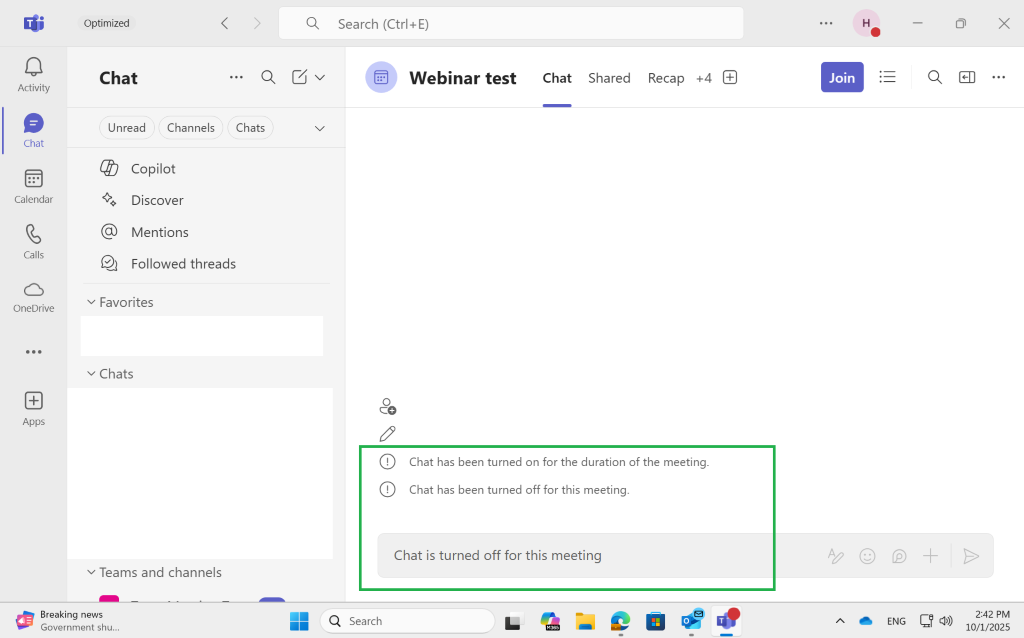This screenshot has width=1024, height=638.
Task: Join the Webinar test meeting
Action: click(x=842, y=77)
